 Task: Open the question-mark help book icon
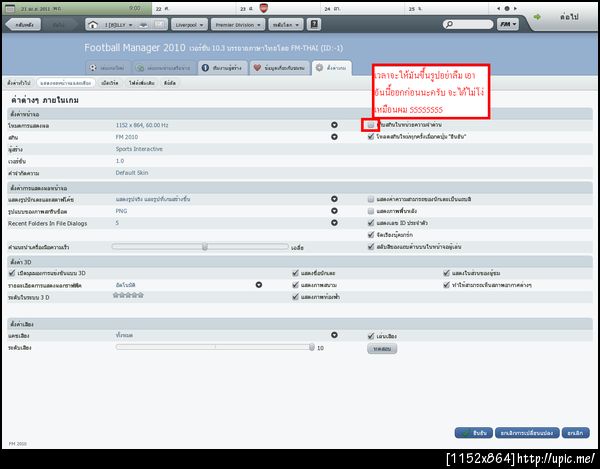pos(314,24)
